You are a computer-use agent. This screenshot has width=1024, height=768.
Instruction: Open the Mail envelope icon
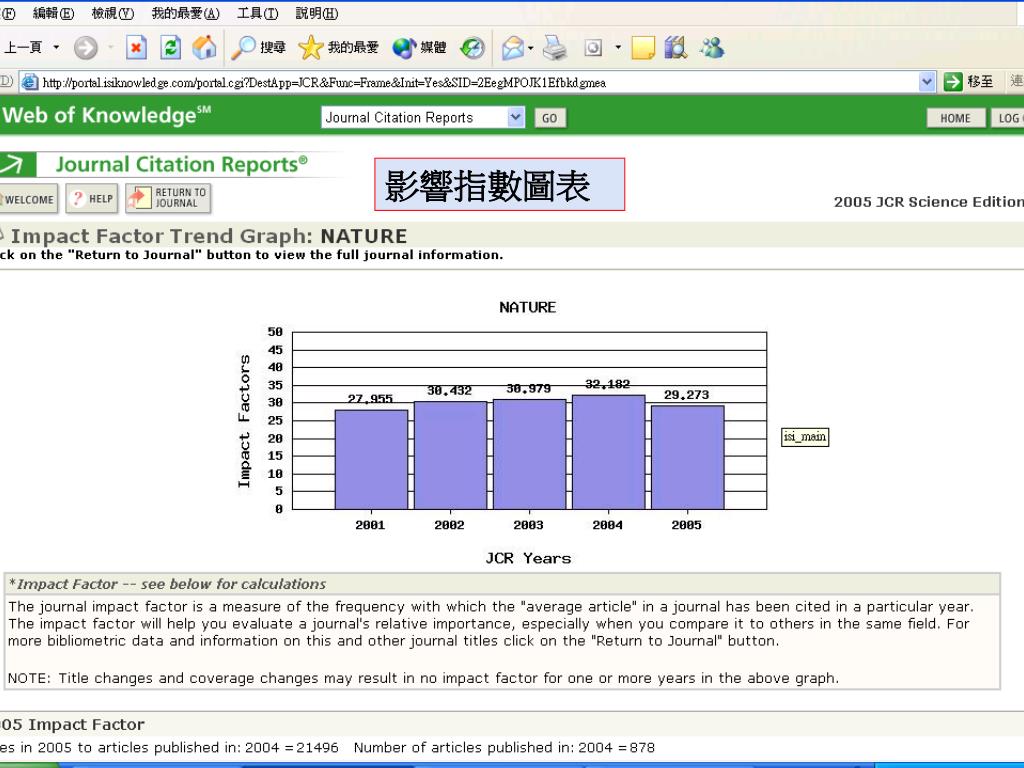pyautogui.click(x=513, y=48)
